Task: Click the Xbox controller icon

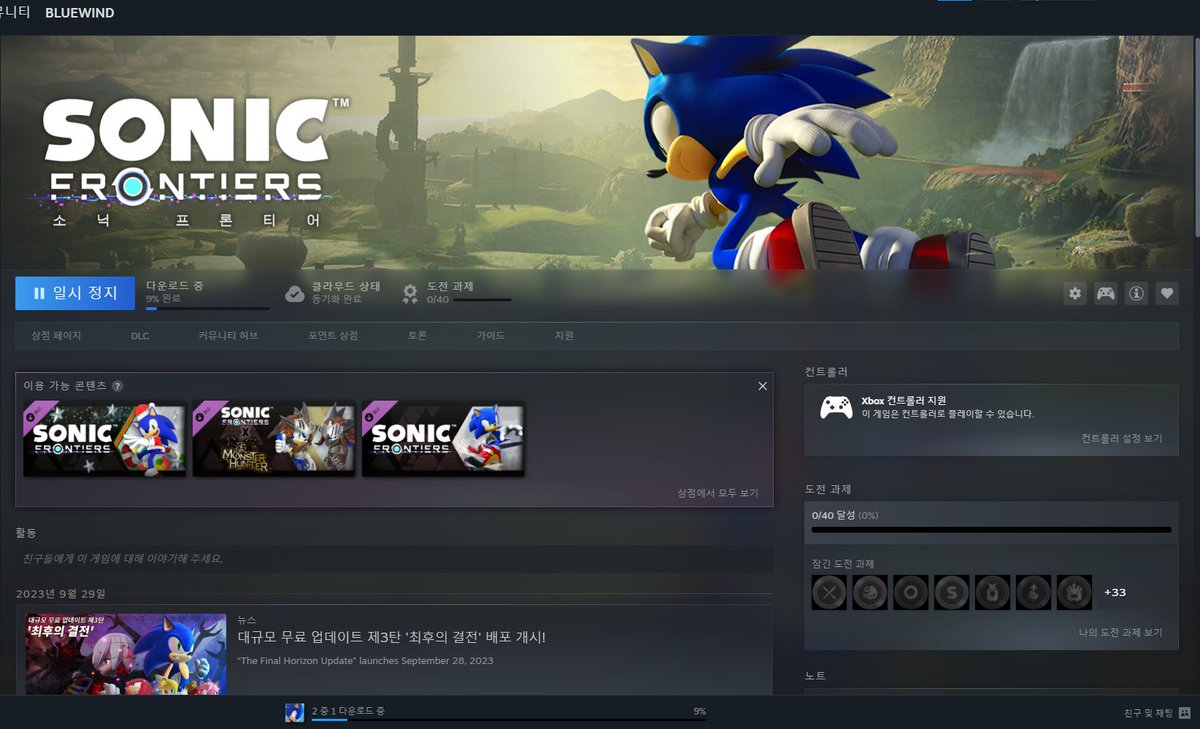Action: 836,407
